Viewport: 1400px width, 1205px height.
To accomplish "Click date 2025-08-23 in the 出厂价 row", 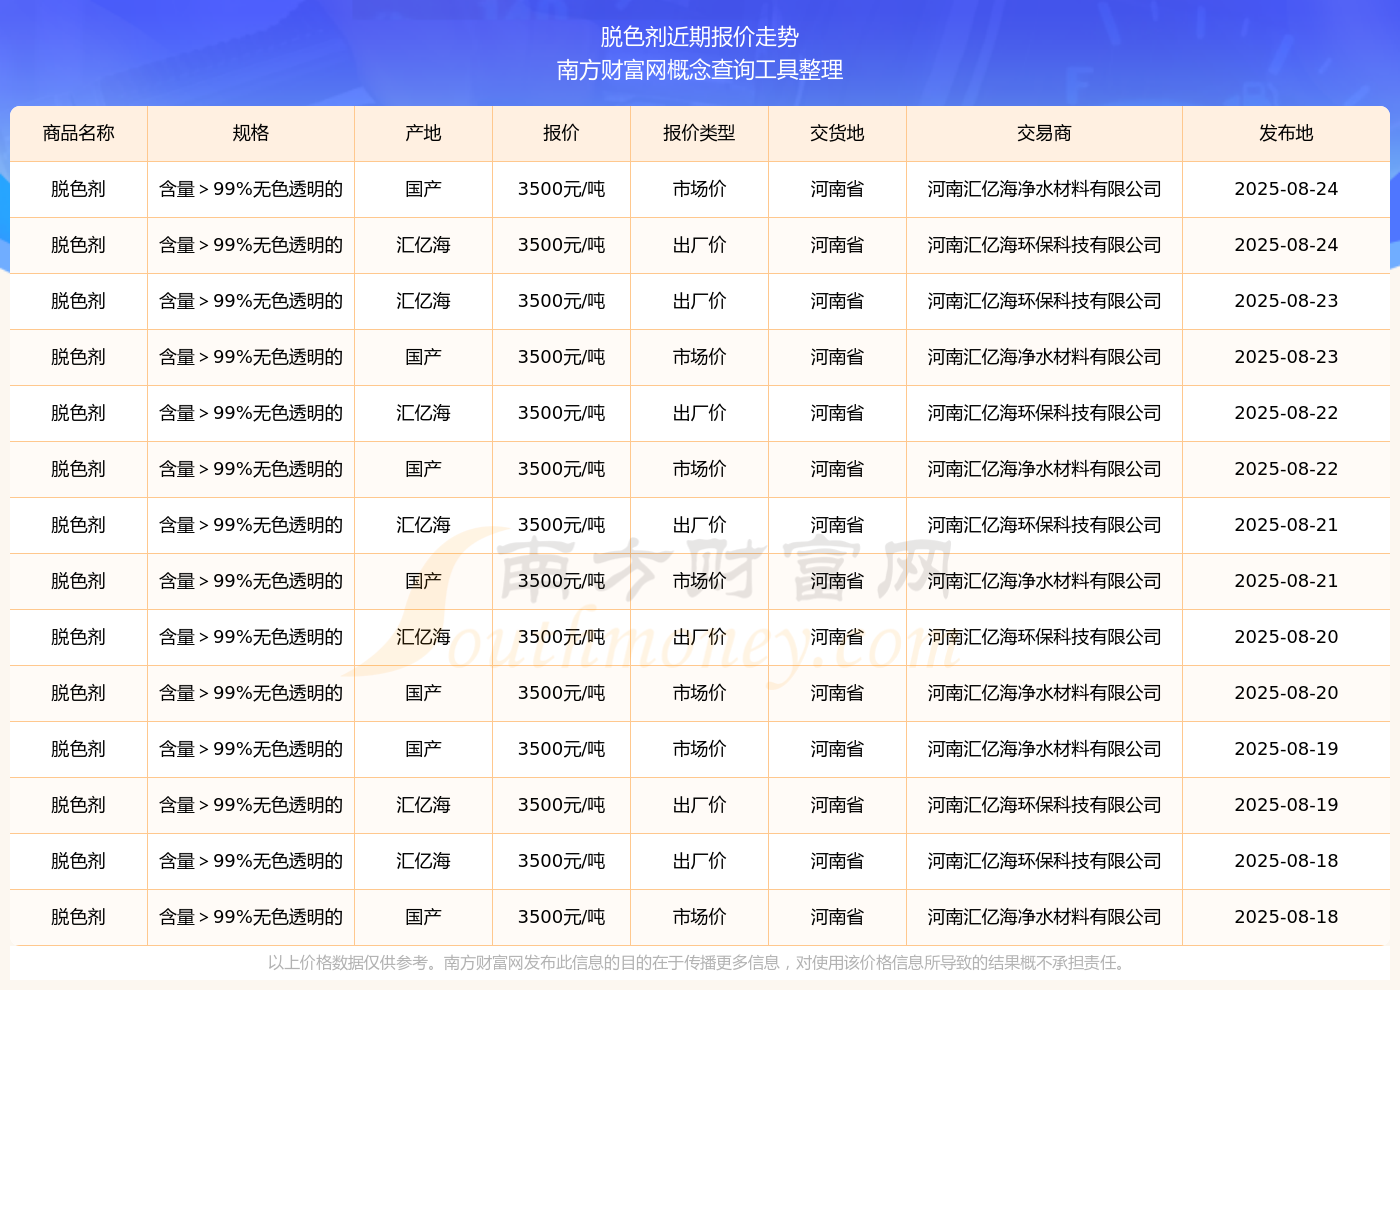I will [x=1286, y=301].
